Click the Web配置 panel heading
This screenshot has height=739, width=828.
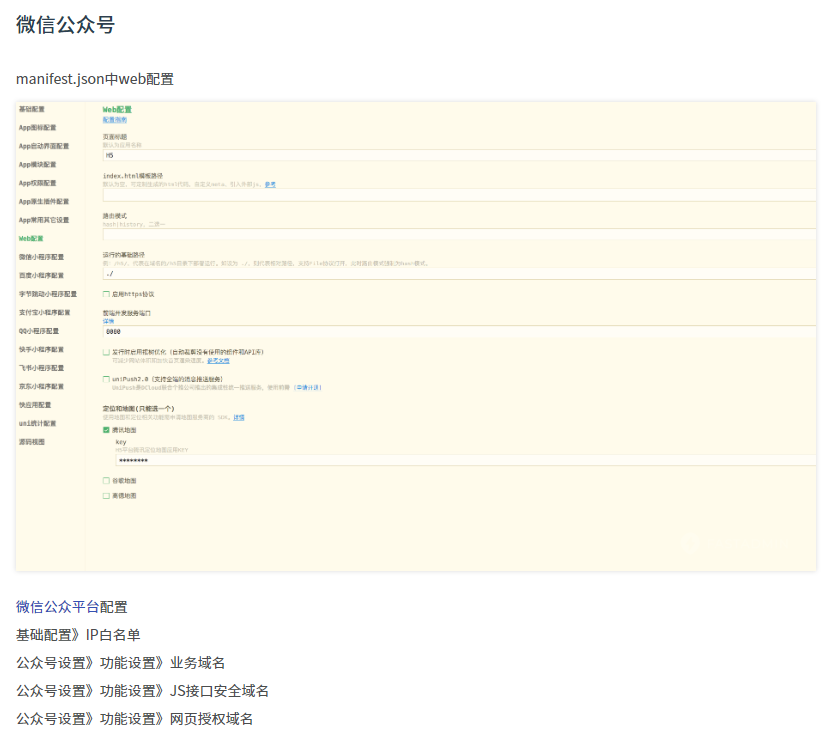tap(117, 110)
